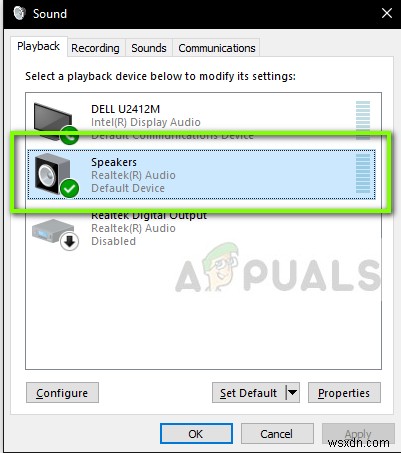Click the Speakers volume level meter
The height and width of the screenshot is (453, 401).
(363, 174)
